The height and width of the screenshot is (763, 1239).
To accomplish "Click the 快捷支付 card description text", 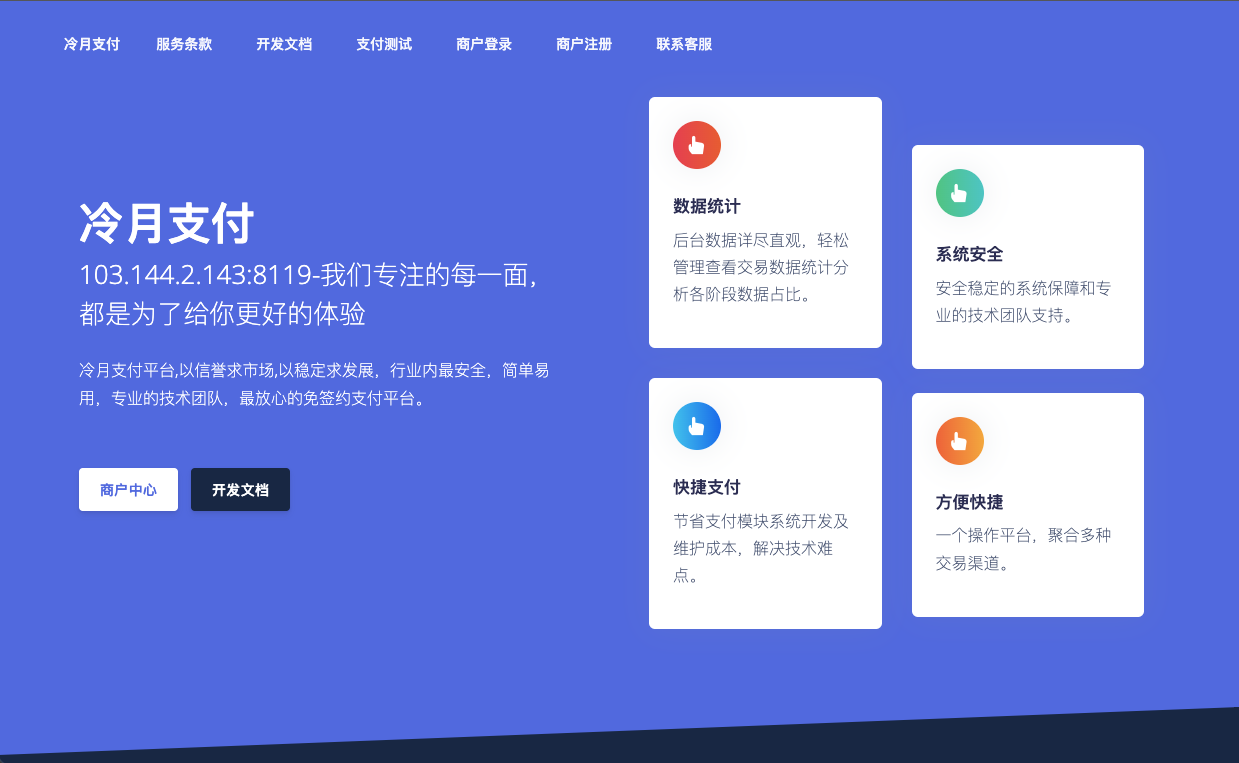I will [x=761, y=548].
